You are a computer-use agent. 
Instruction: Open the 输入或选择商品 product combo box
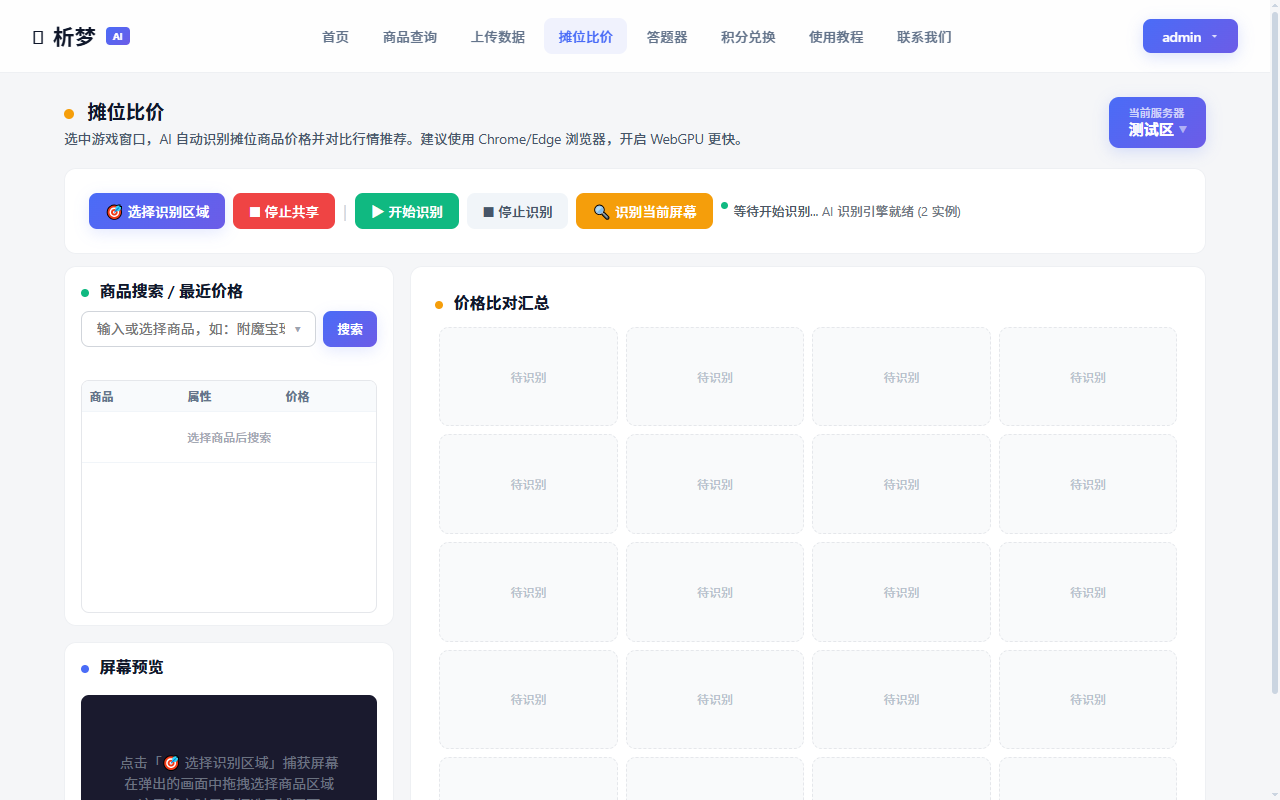[x=198, y=329]
